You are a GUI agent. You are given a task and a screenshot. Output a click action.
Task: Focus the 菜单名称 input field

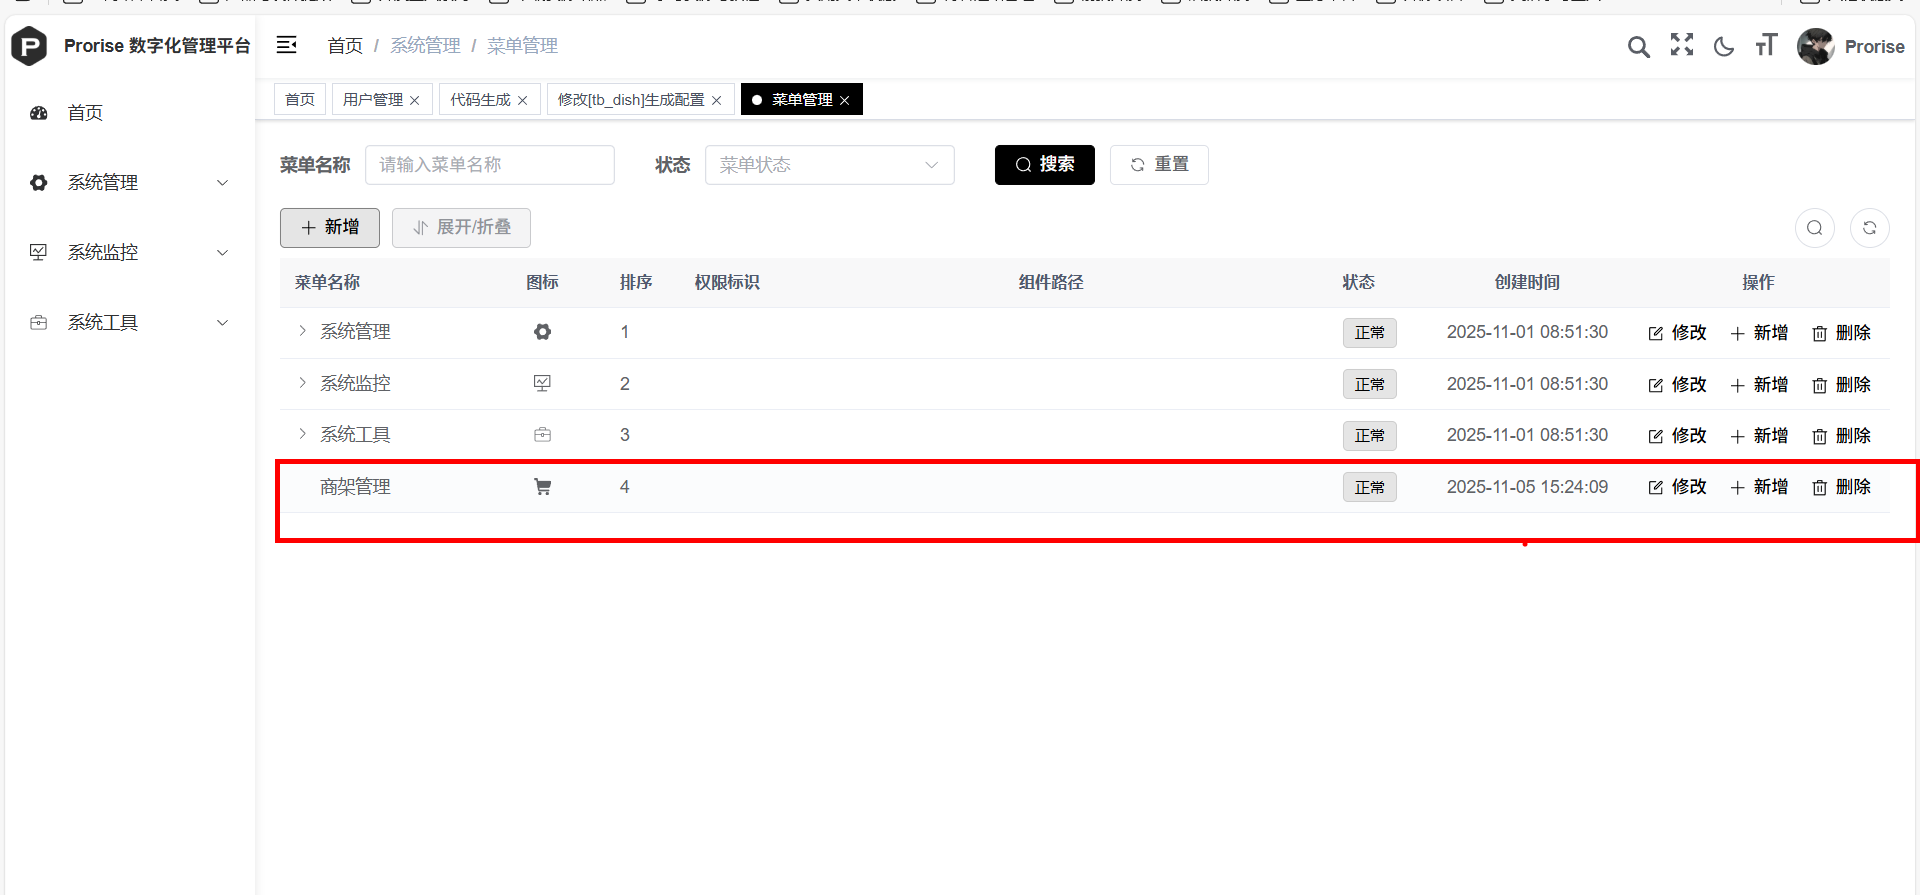pos(489,165)
